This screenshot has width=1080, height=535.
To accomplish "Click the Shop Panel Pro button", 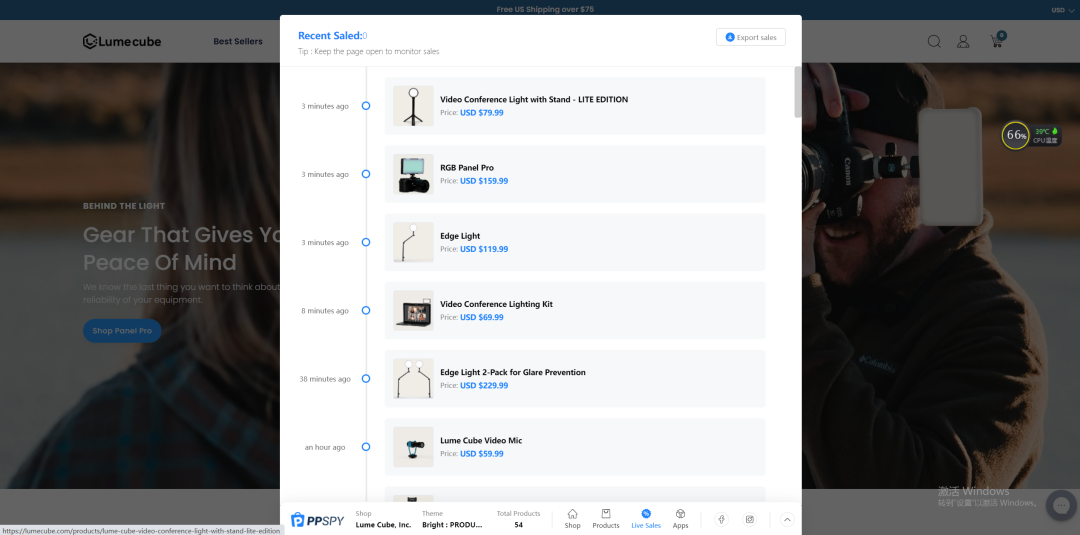I will (x=122, y=331).
